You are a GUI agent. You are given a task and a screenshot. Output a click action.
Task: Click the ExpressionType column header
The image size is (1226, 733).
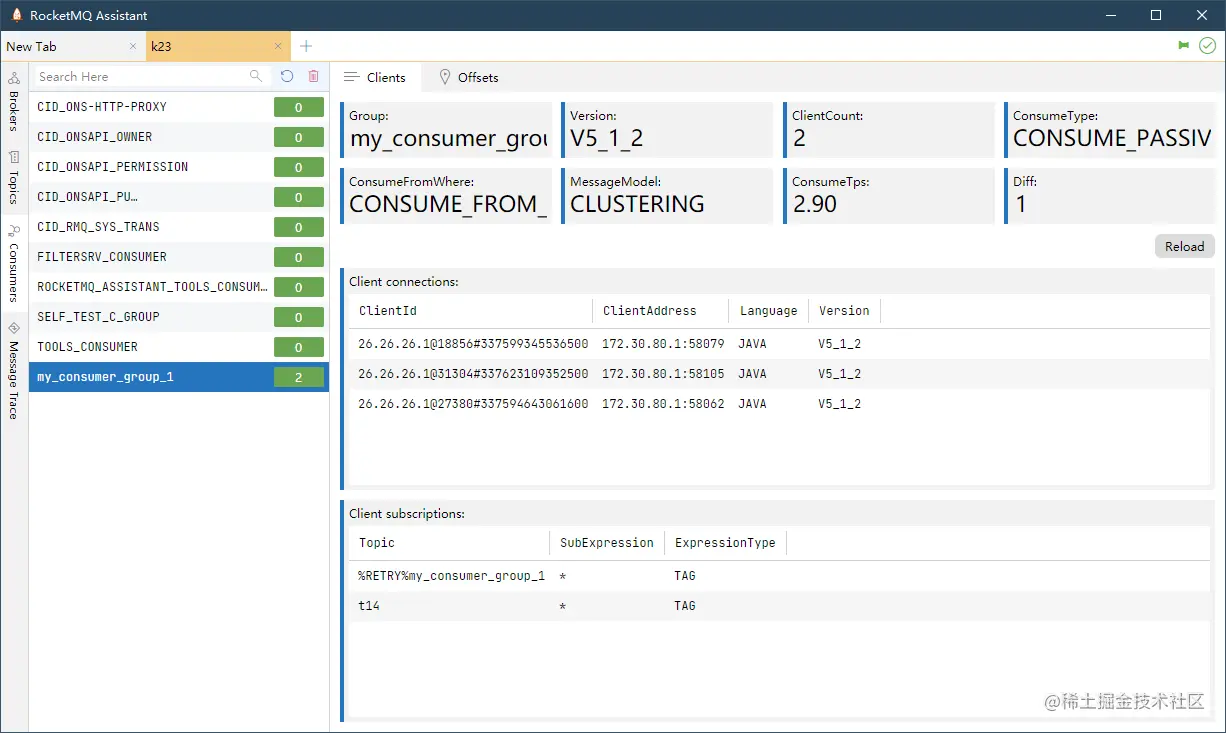tap(725, 543)
